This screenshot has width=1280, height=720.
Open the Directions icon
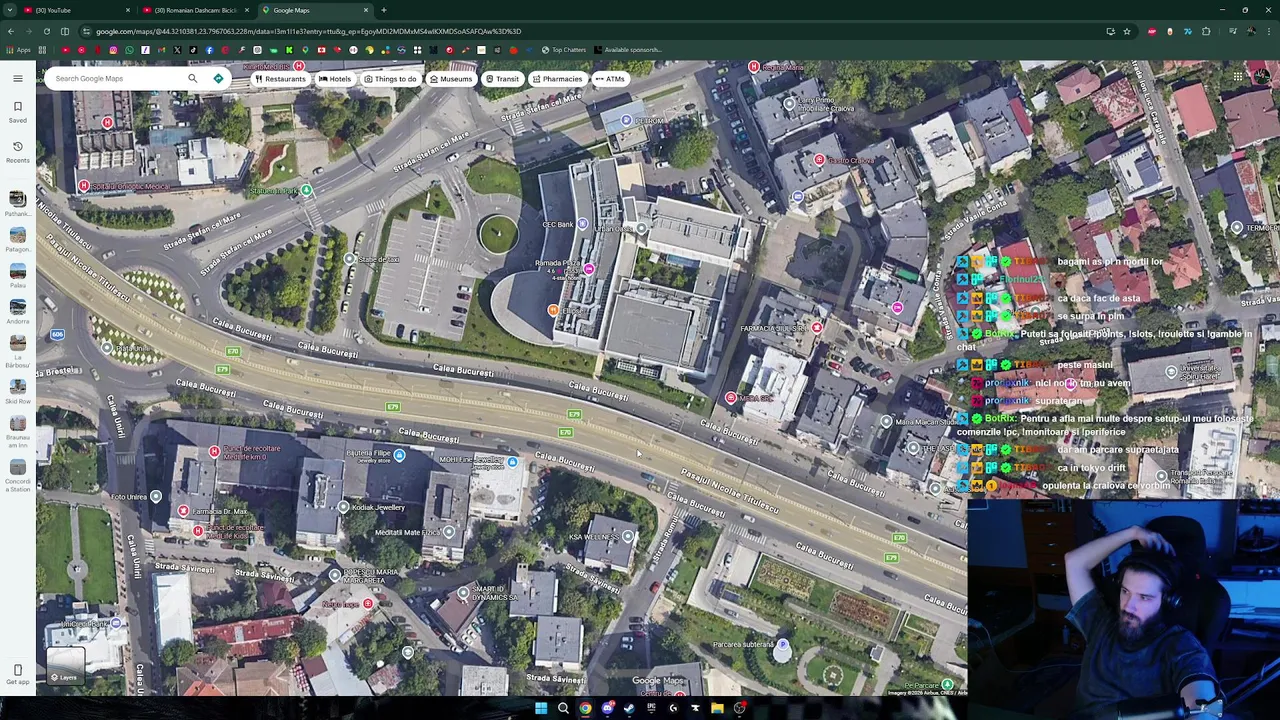[218, 78]
